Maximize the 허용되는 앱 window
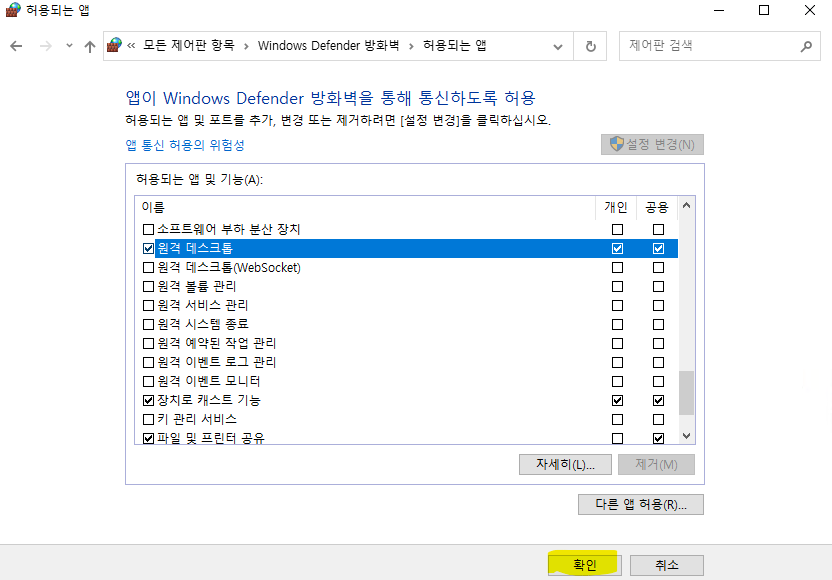 pos(764,10)
